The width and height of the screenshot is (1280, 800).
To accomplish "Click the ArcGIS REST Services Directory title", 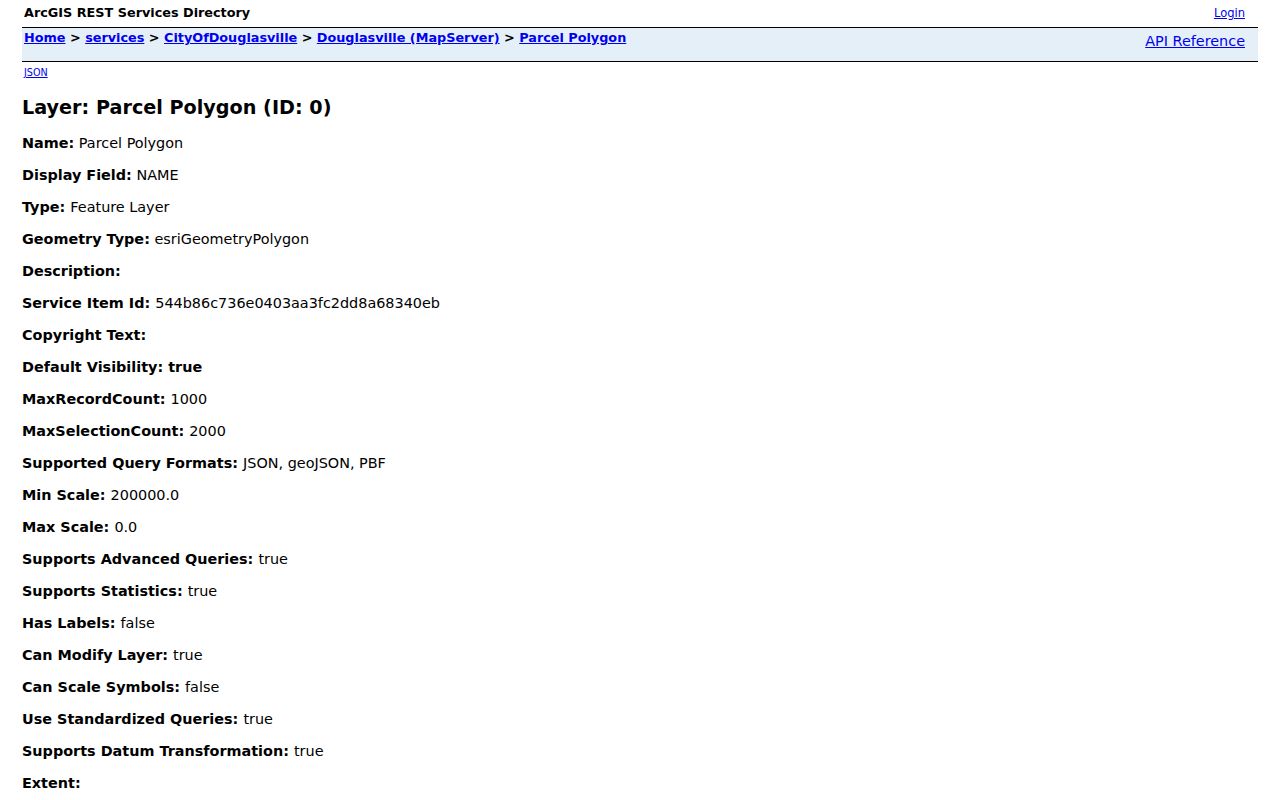I will (137, 13).
